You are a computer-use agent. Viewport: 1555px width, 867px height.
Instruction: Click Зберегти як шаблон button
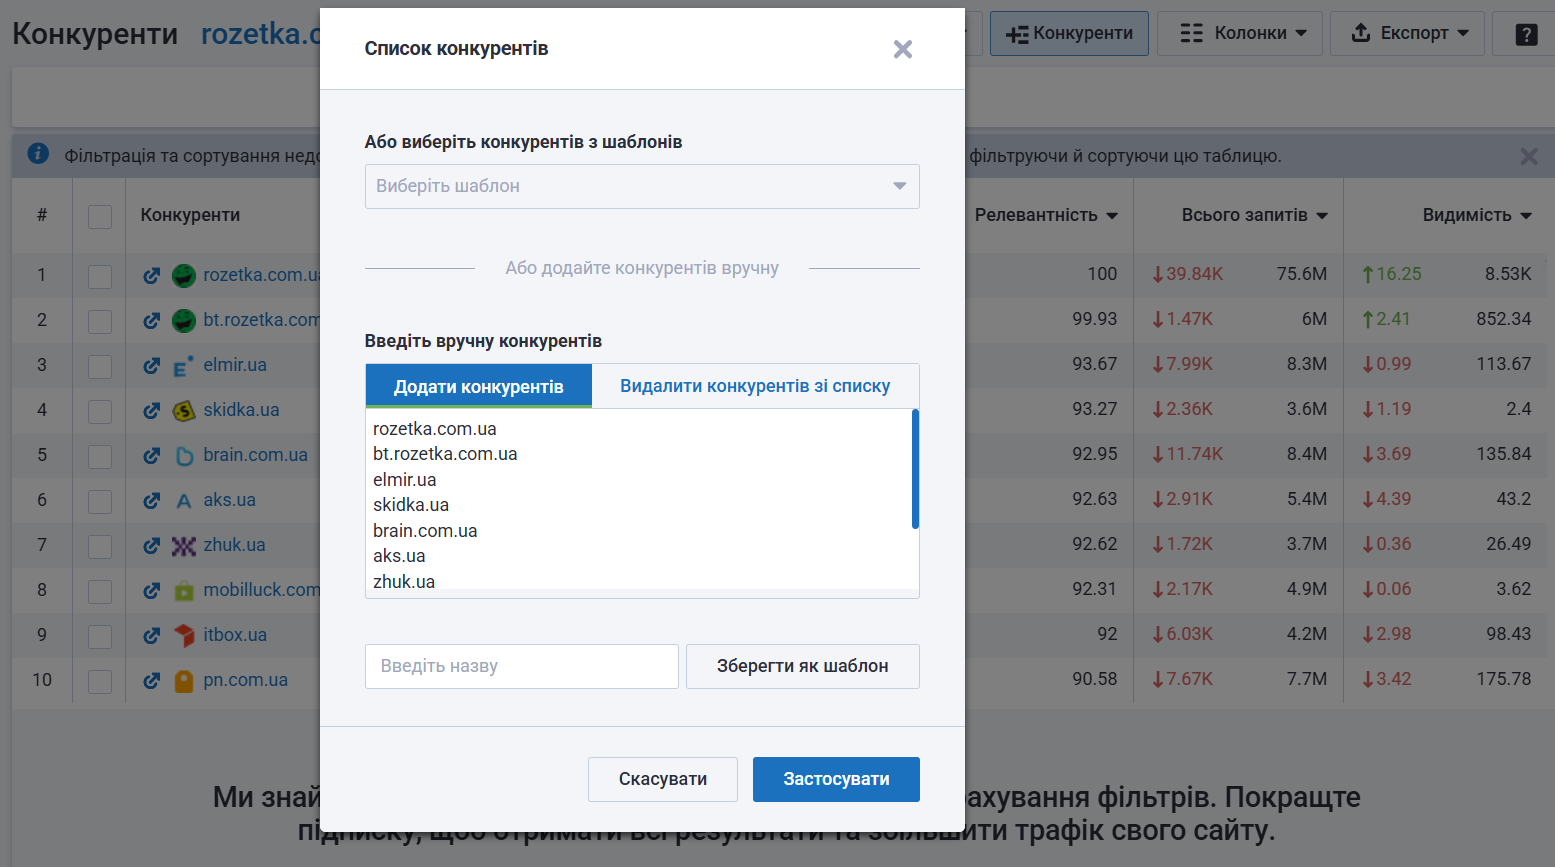click(x=803, y=666)
